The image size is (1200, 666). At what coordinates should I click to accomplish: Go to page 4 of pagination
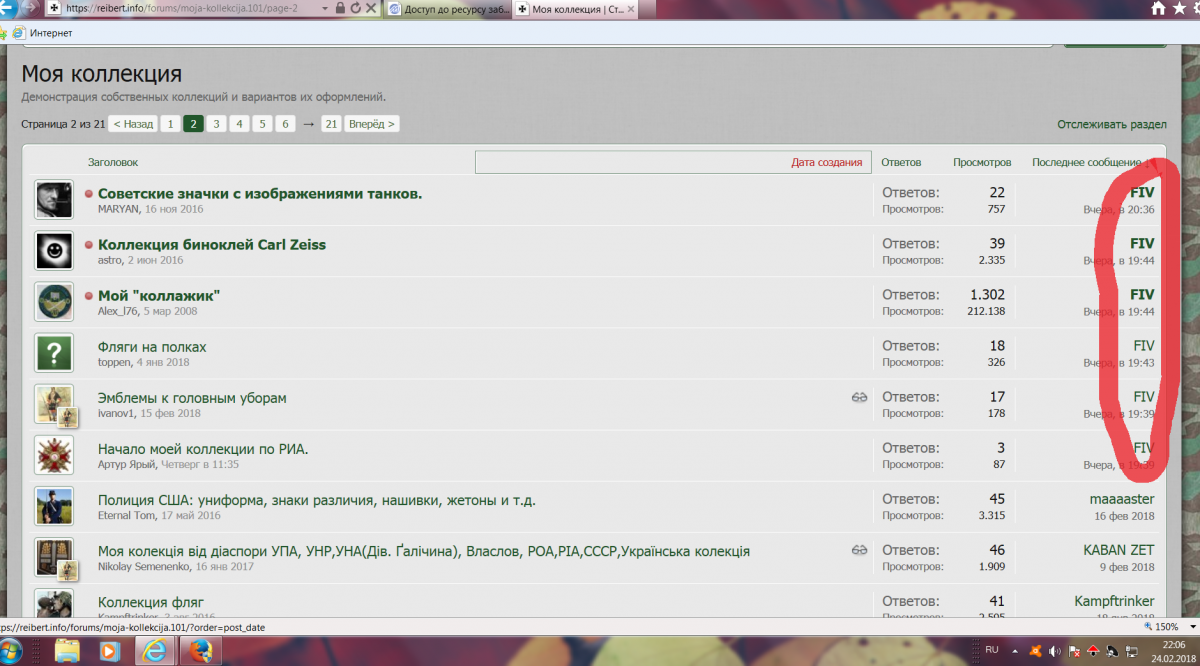239,124
